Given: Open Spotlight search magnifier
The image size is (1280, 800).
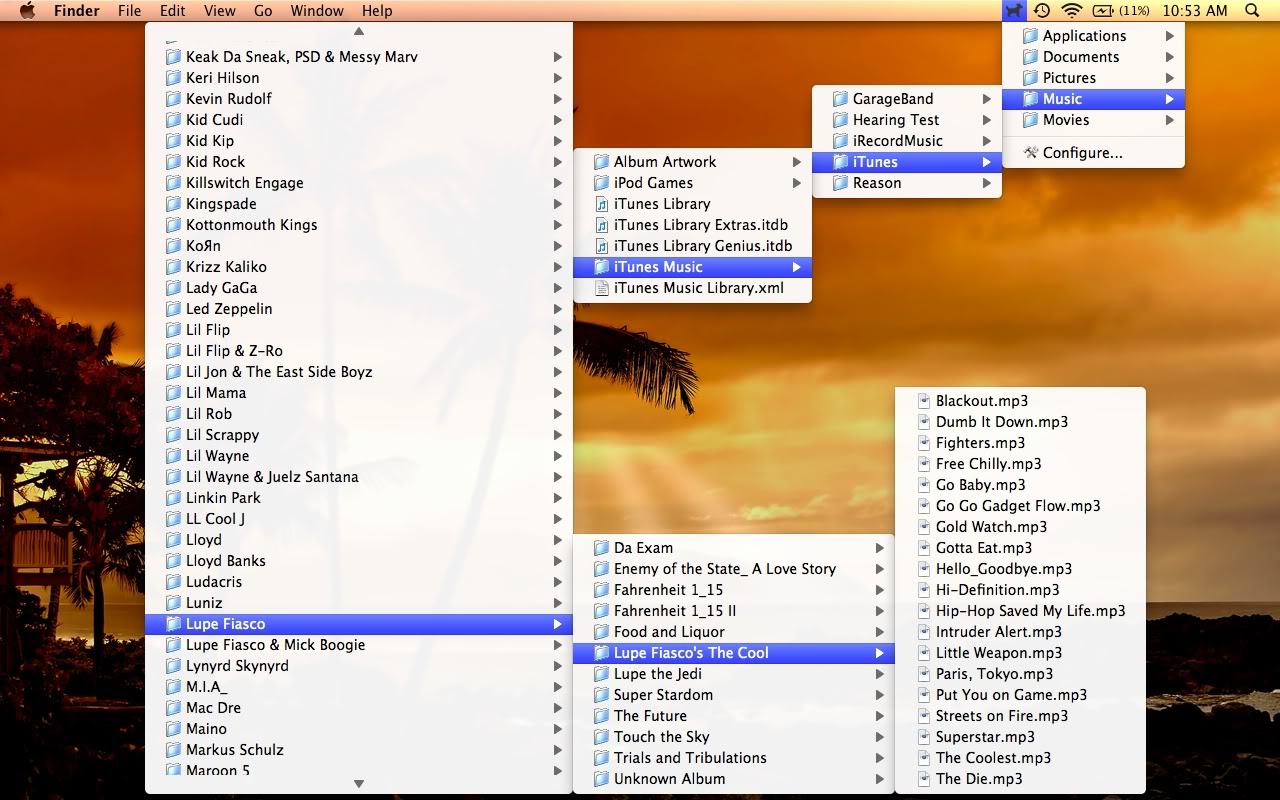Looking at the screenshot, I should pyautogui.click(x=1252, y=11).
